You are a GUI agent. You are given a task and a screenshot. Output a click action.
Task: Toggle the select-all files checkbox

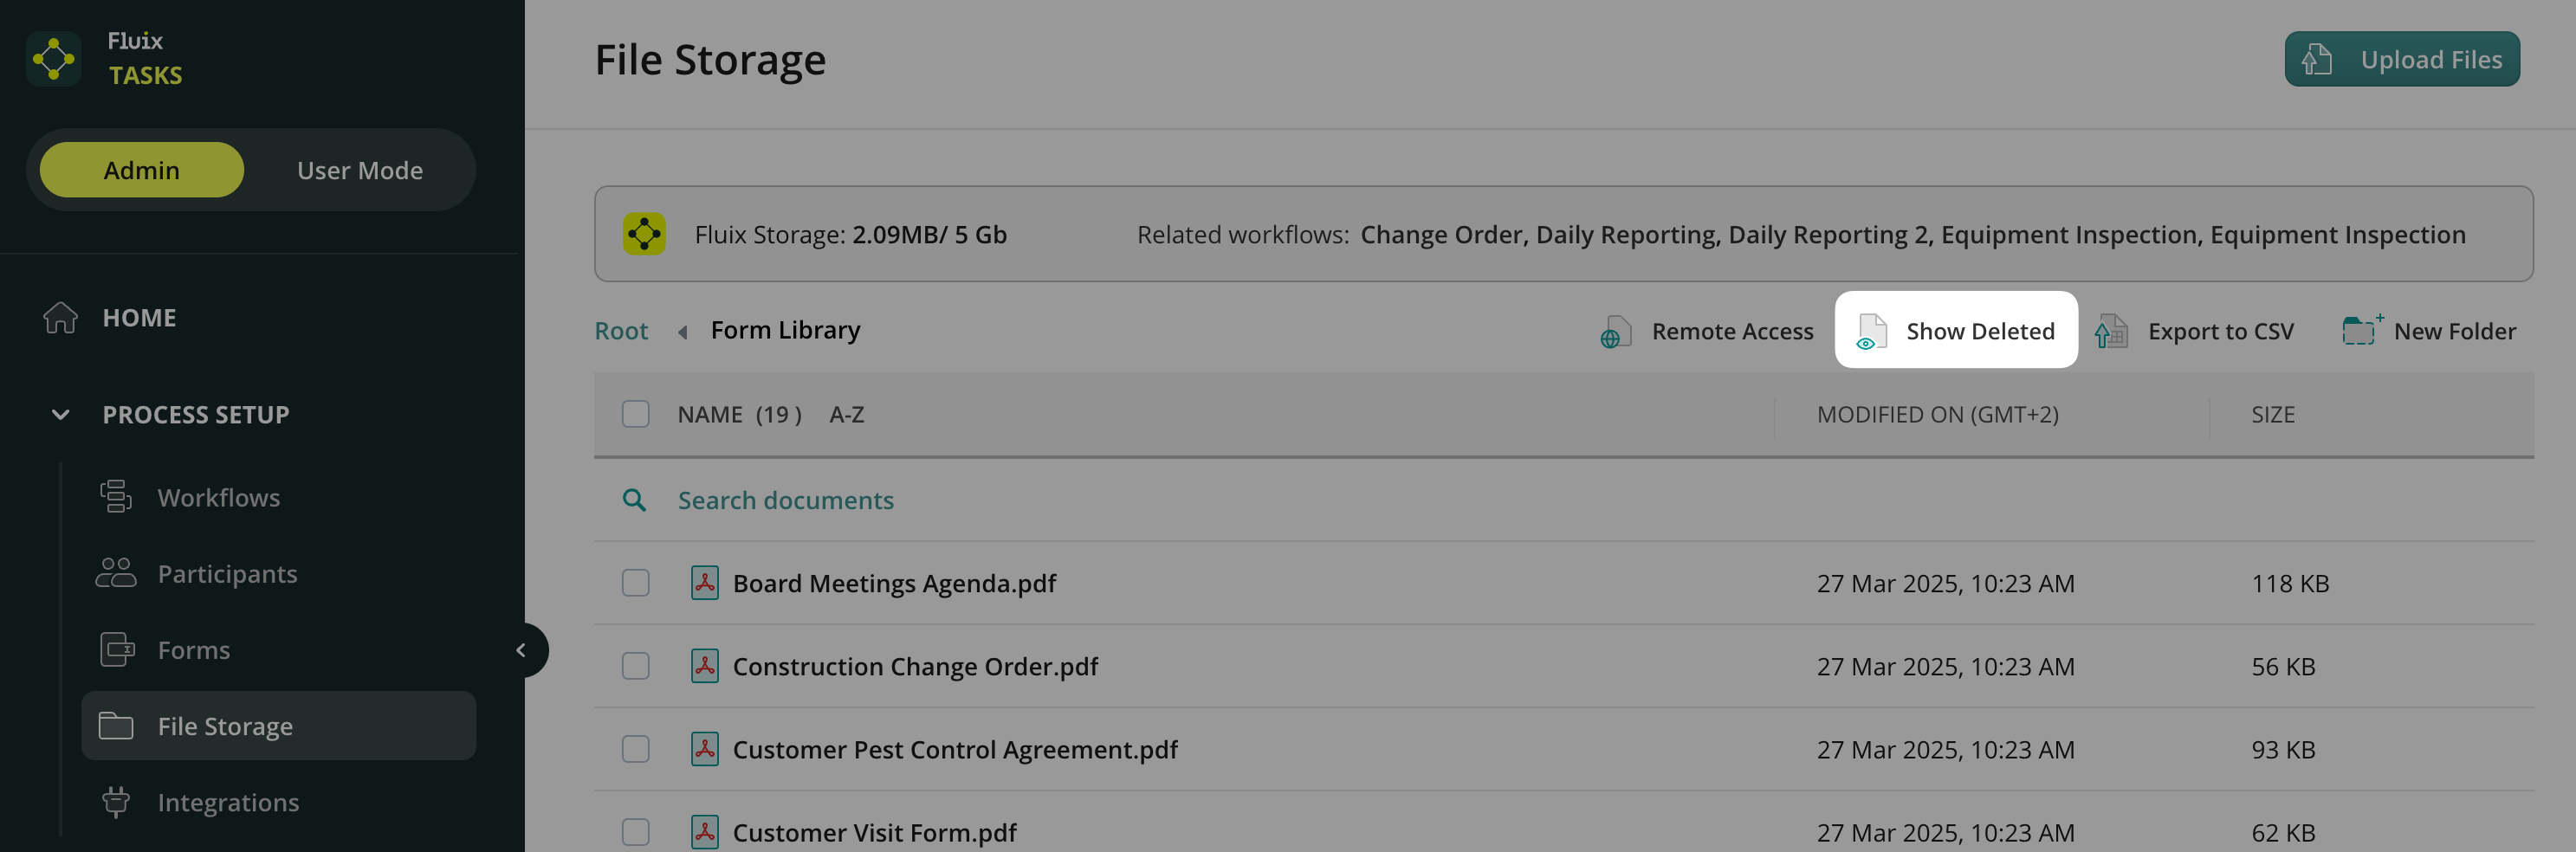(635, 414)
